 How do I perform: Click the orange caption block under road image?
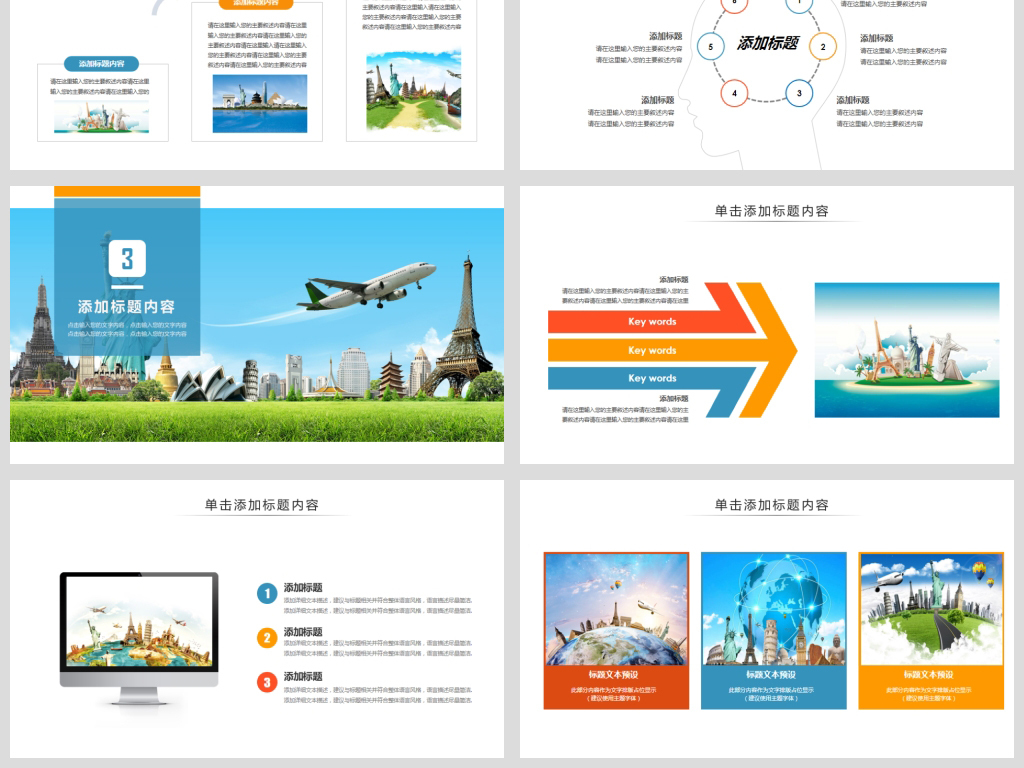tap(930, 686)
